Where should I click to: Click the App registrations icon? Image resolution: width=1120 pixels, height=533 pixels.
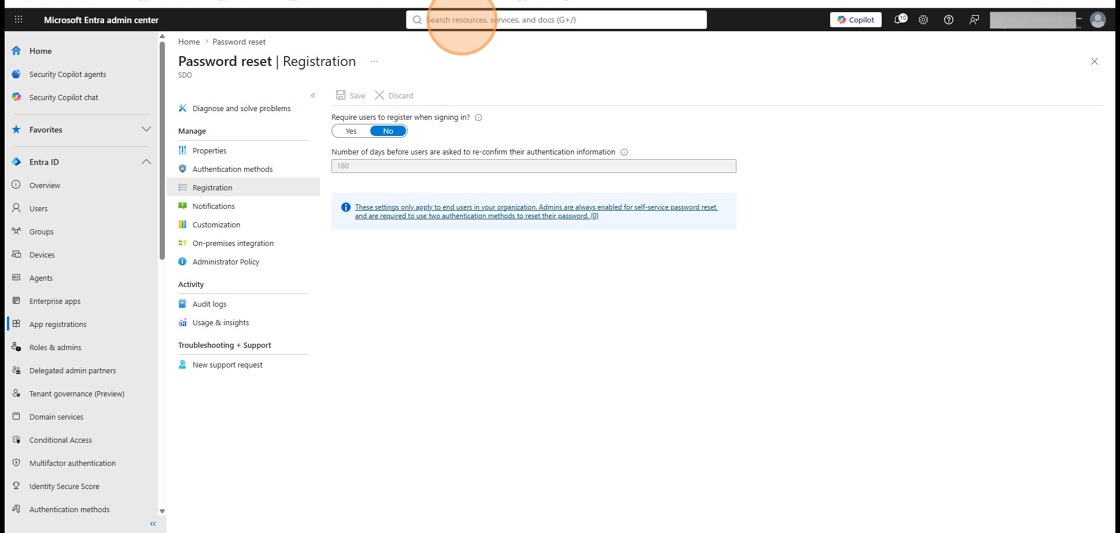pos(16,324)
